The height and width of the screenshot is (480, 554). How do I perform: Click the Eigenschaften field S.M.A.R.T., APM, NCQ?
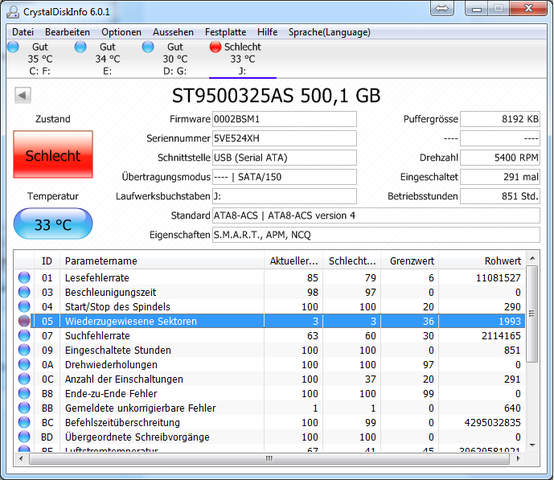click(x=376, y=235)
